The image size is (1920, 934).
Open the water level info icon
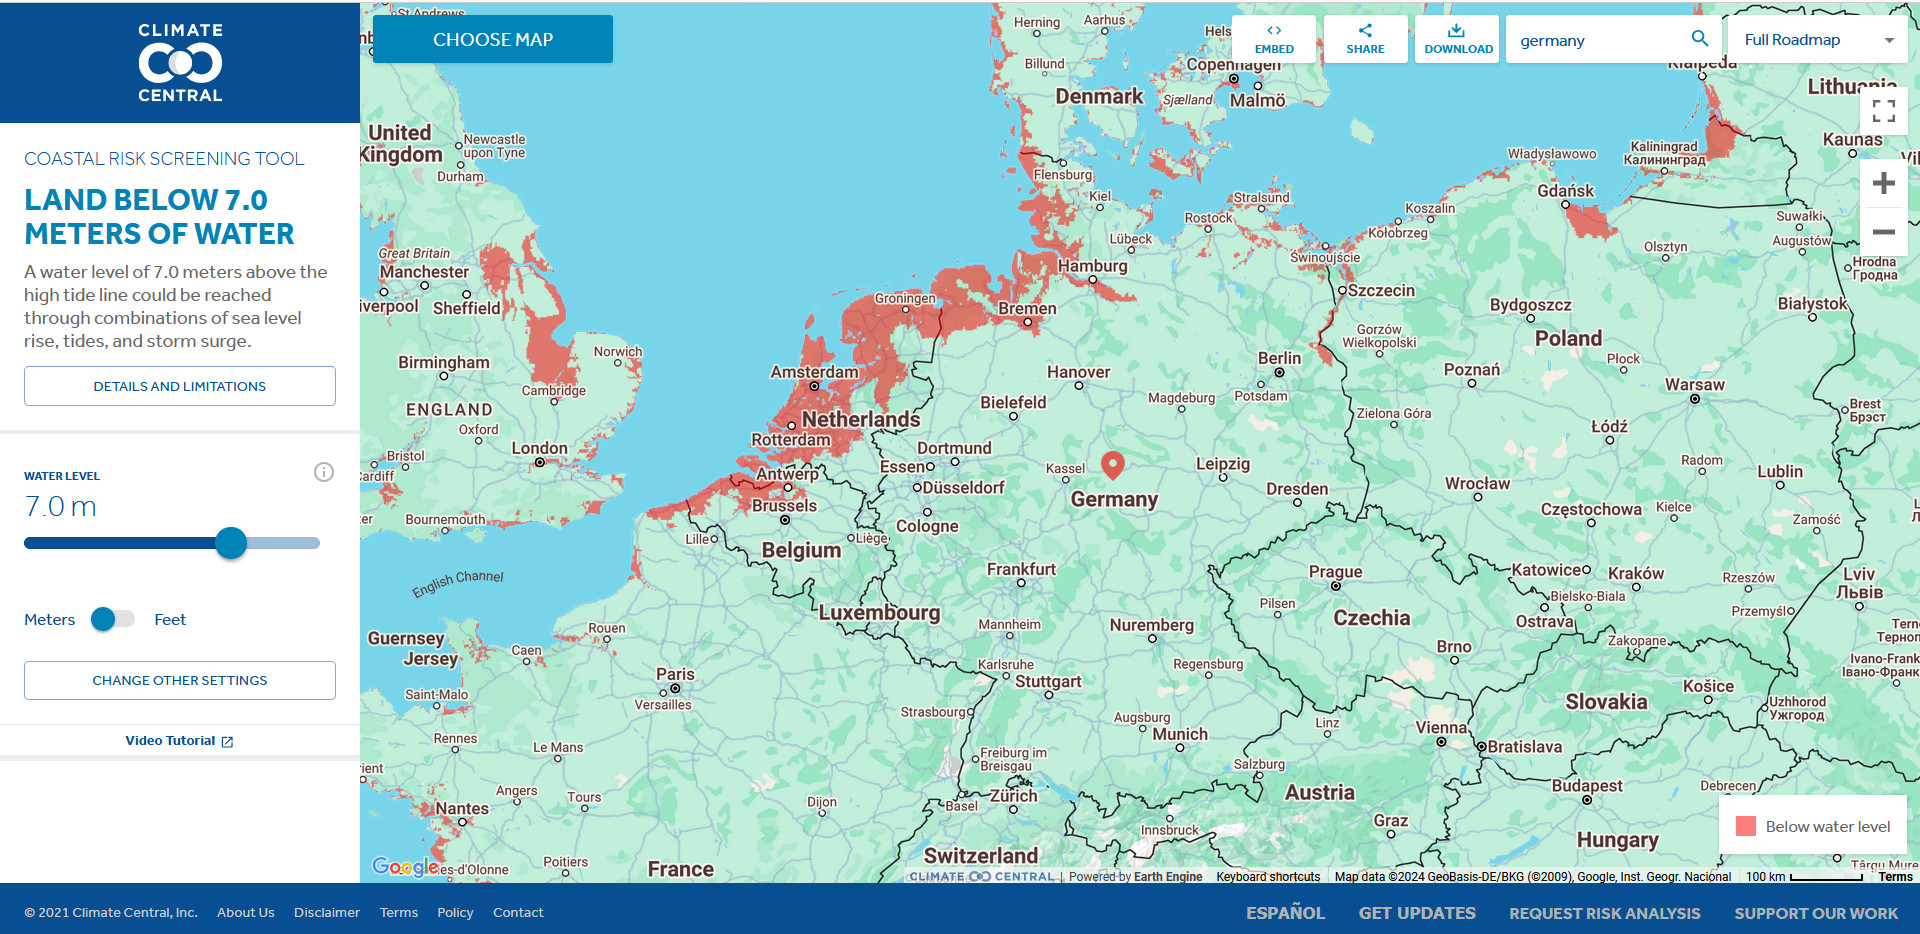coord(324,472)
